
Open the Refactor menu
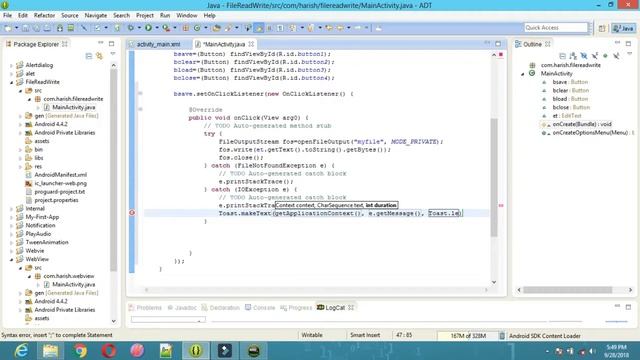tap(44, 16)
